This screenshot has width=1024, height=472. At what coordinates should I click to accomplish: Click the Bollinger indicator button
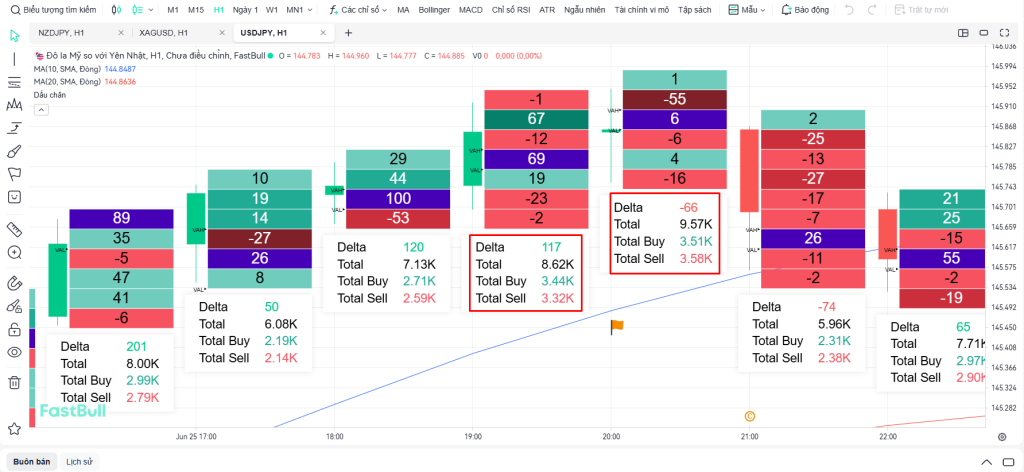coord(434,9)
